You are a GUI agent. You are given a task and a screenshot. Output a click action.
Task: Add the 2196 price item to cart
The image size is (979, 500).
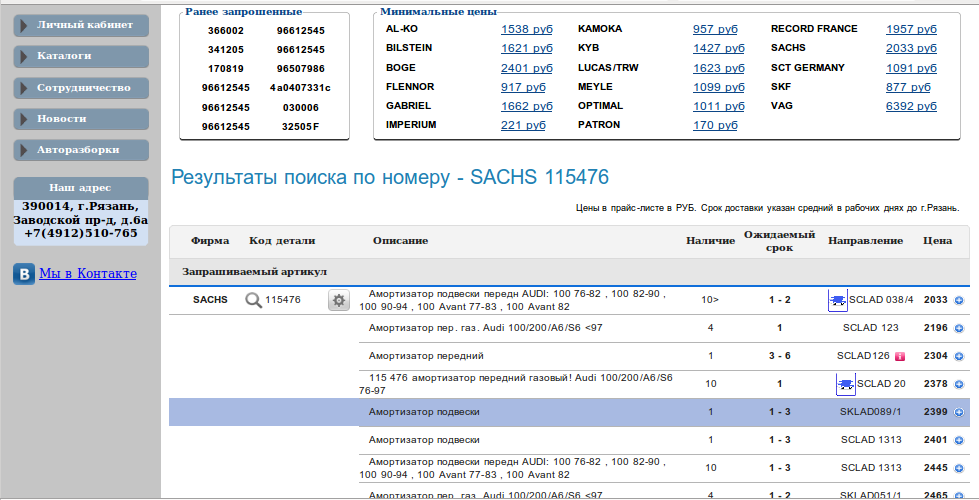(959, 328)
